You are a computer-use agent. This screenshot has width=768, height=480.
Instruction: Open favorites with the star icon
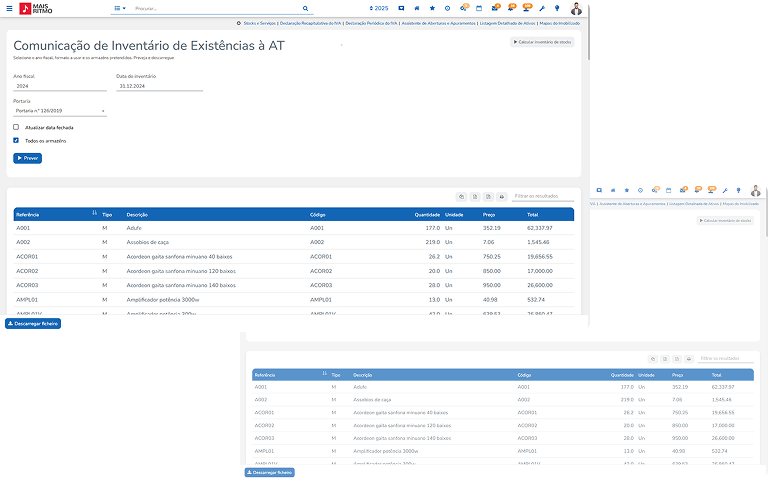432,8
